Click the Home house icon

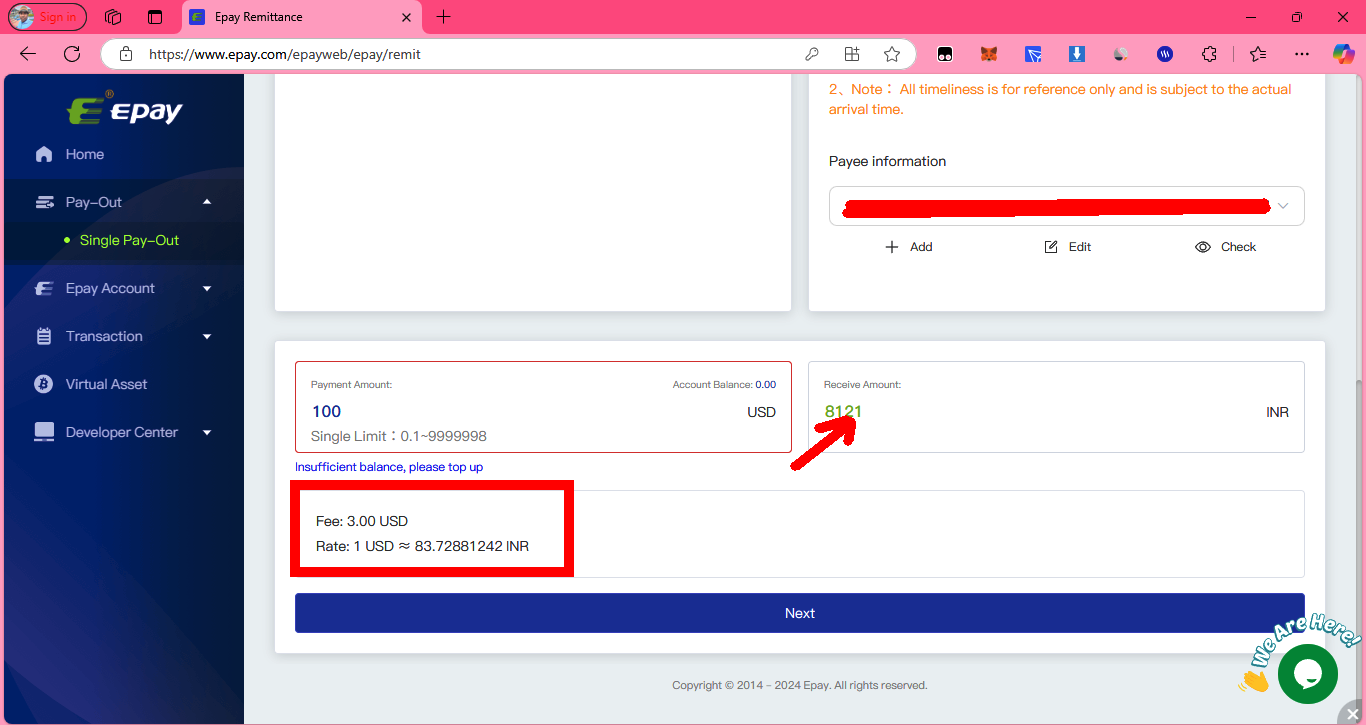[x=44, y=154]
